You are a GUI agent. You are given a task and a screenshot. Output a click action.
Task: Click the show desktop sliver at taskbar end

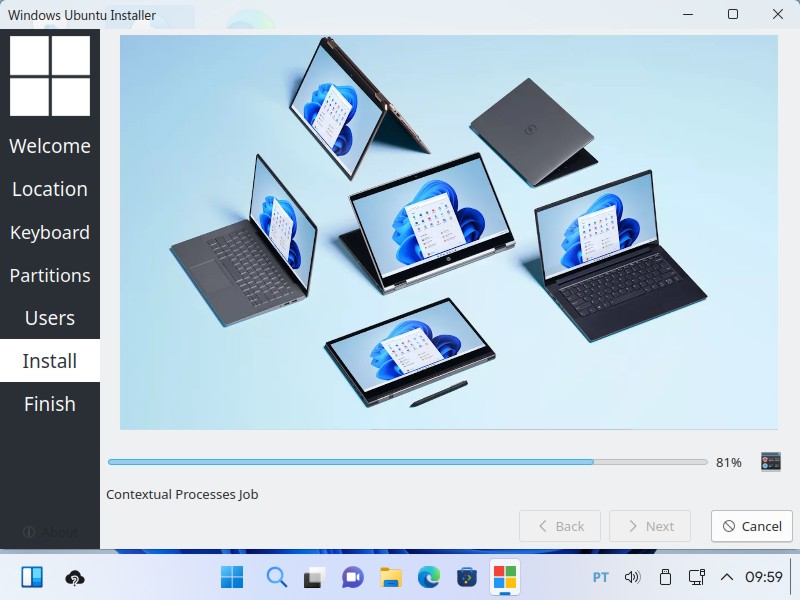click(x=793, y=577)
